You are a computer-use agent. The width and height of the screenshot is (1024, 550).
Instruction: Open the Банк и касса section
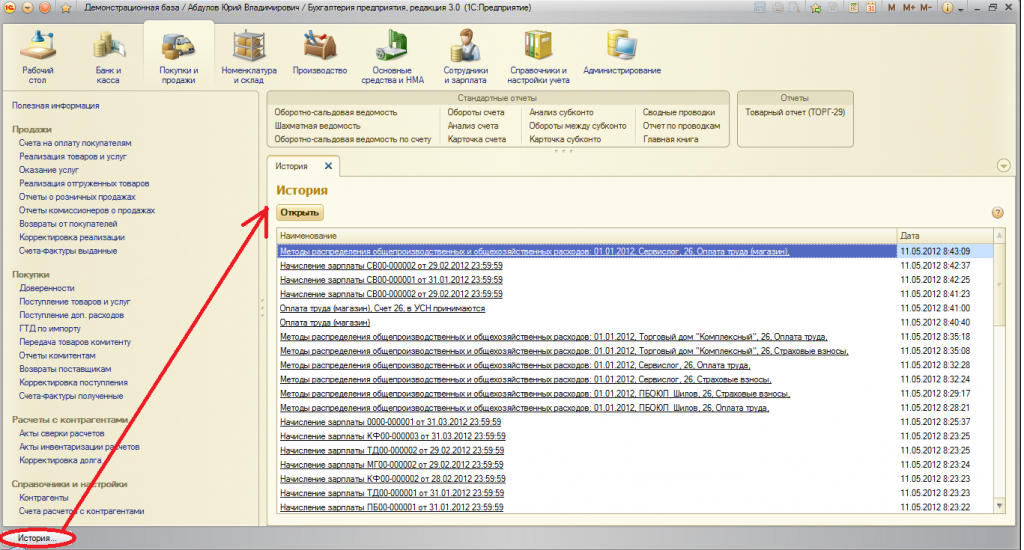(108, 57)
